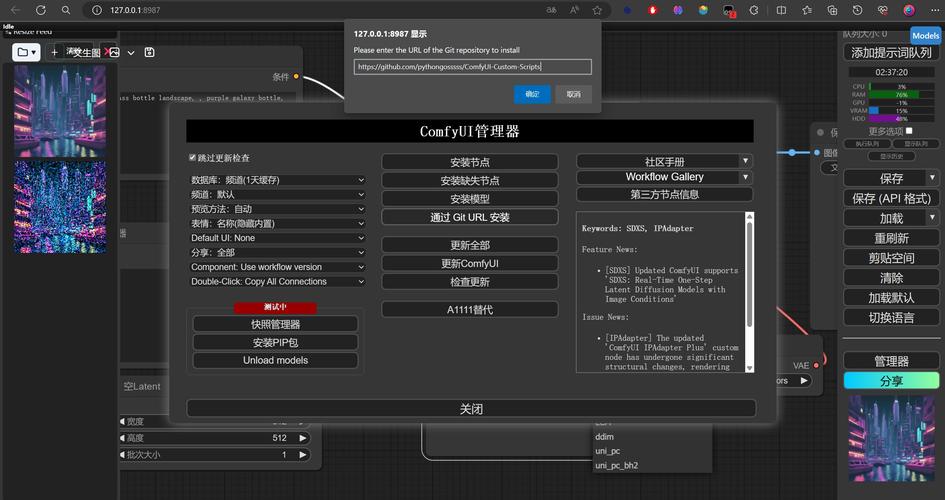This screenshot has width=945, height=500.
Task: Click the 更新ComfyUI button
Action: click(469, 263)
